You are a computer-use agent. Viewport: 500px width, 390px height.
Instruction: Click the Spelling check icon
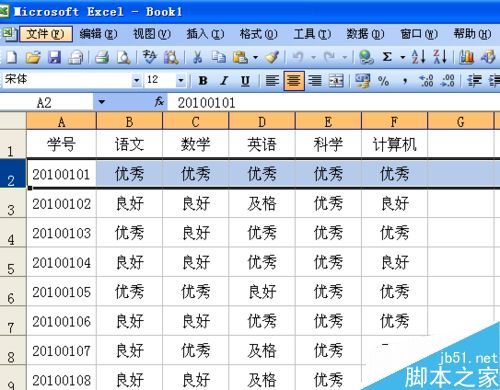click(x=150, y=57)
